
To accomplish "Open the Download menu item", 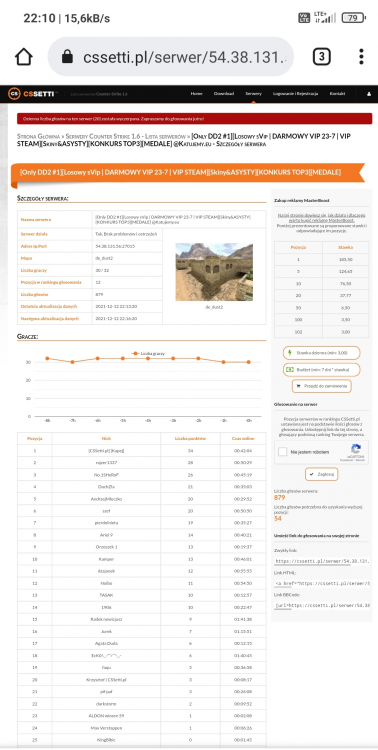I will click(223, 94).
